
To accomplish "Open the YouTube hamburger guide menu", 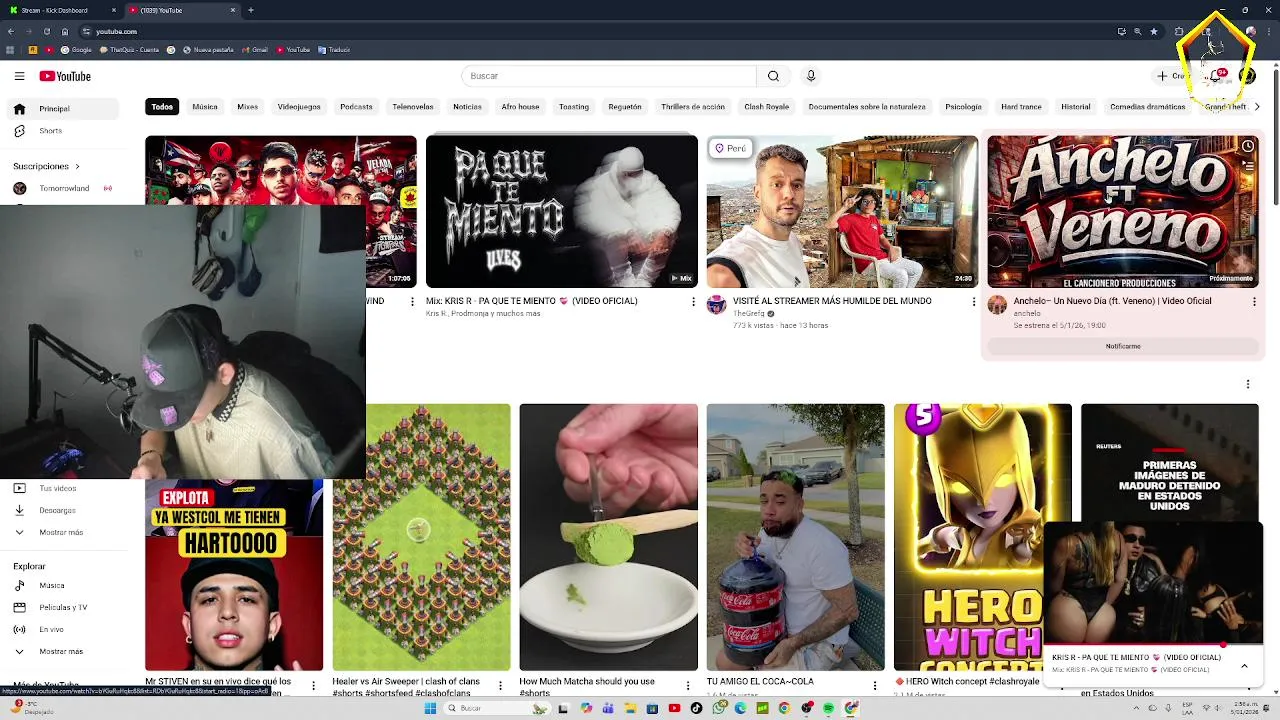I will [x=19, y=76].
